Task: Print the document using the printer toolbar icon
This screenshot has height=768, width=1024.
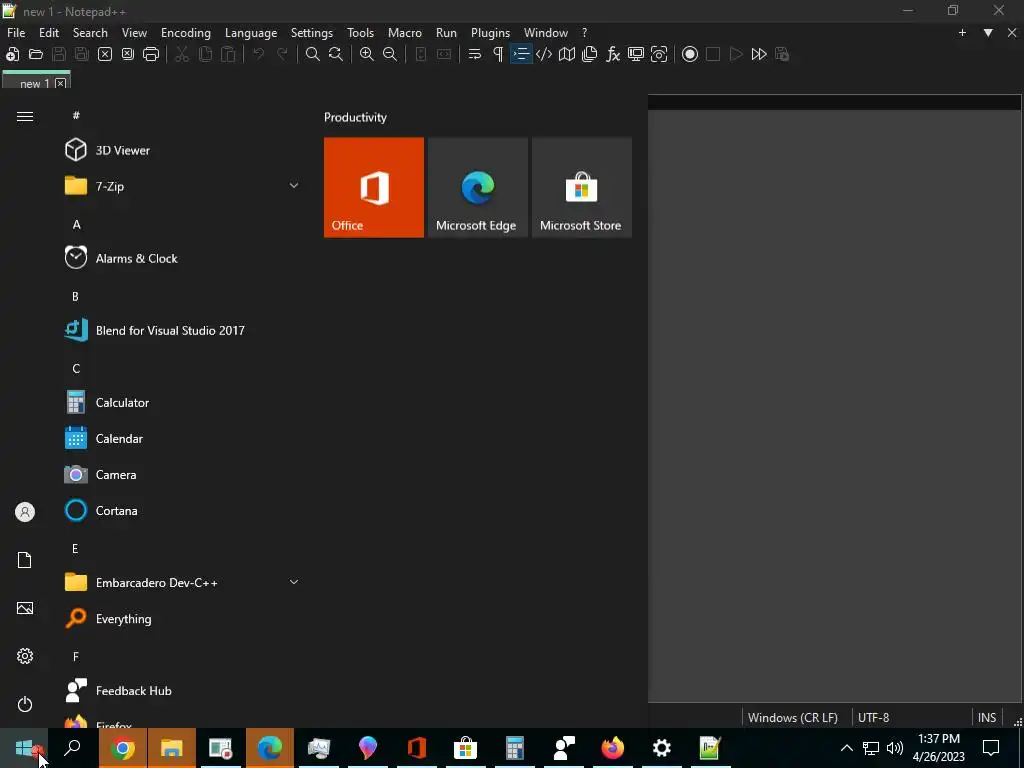Action: (x=151, y=54)
